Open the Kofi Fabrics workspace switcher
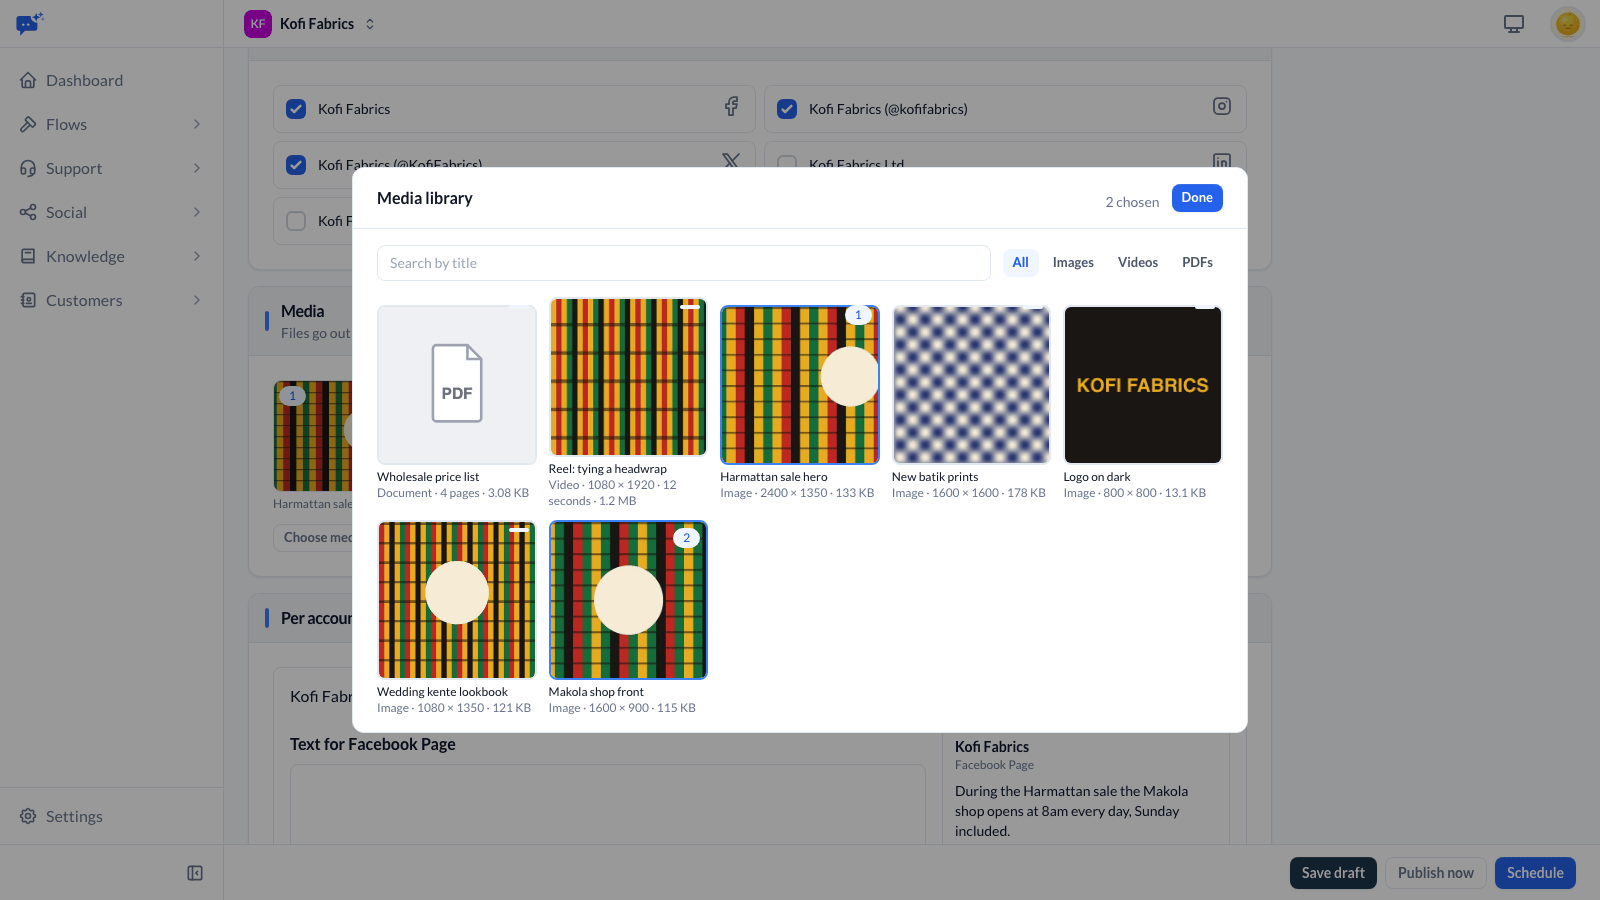This screenshot has width=1600, height=900. [x=310, y=24]
